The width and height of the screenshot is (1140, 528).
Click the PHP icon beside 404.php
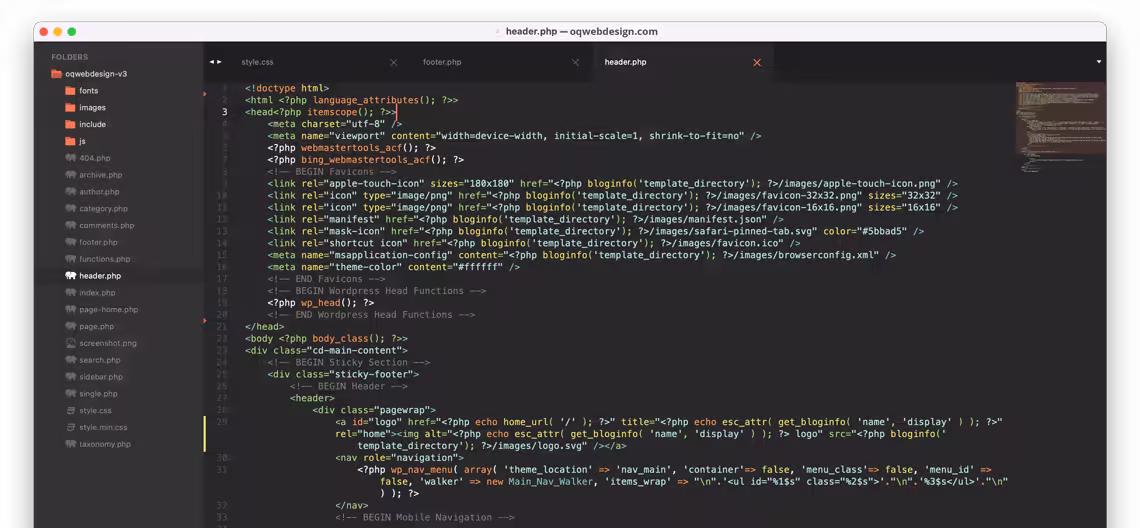(71, 158)
